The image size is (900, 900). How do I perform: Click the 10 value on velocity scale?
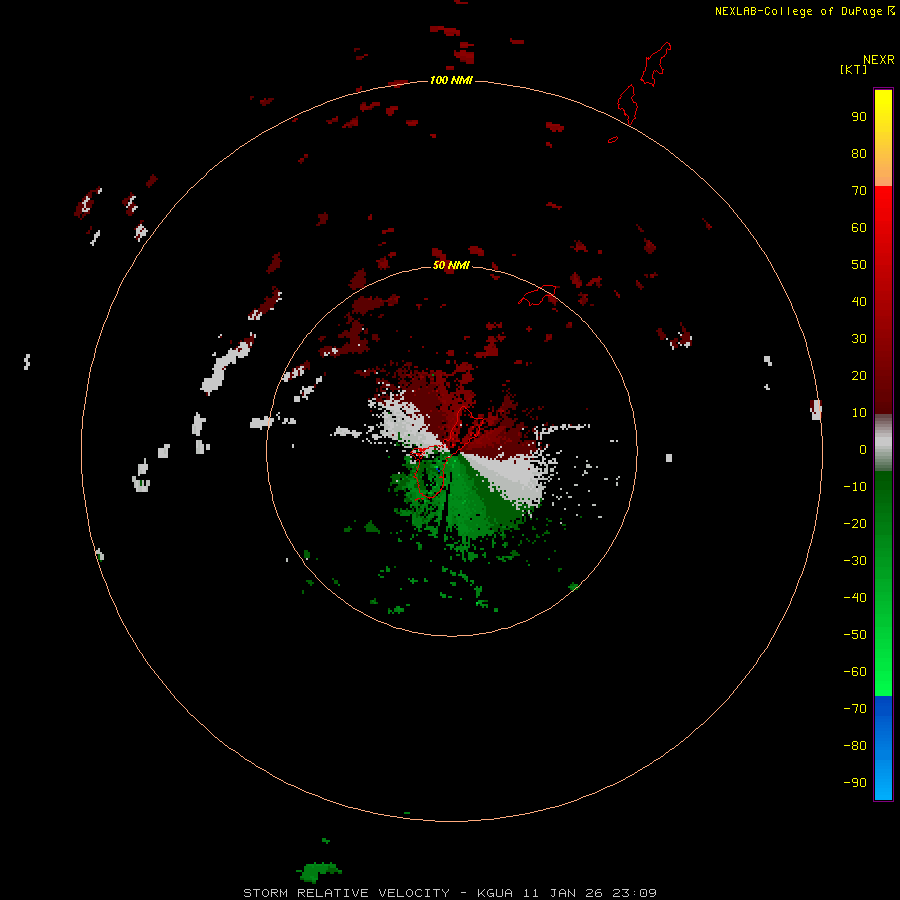point(859,413)
